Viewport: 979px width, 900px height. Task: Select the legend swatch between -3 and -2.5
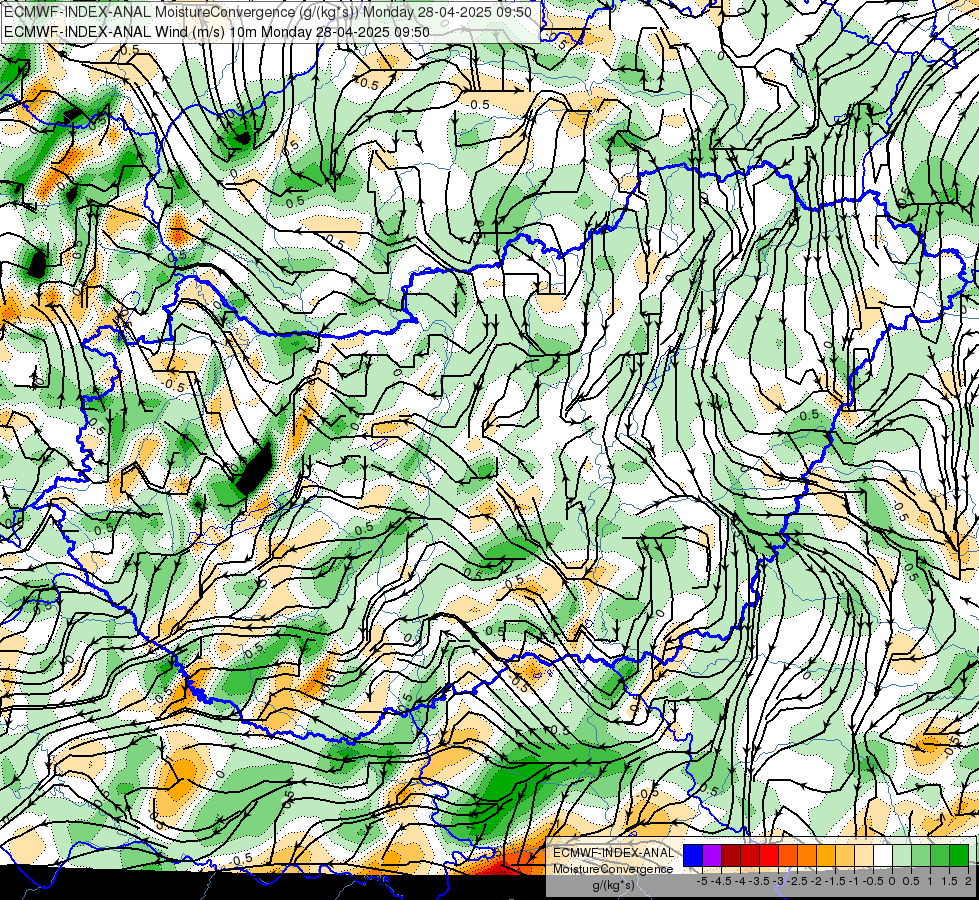[788, 856]
